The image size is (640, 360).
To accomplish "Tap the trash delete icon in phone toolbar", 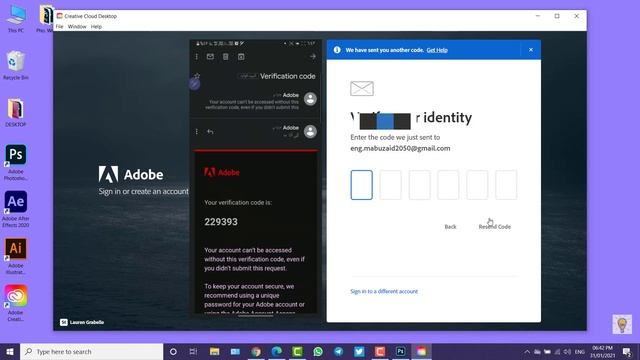I will click(225, 57).
